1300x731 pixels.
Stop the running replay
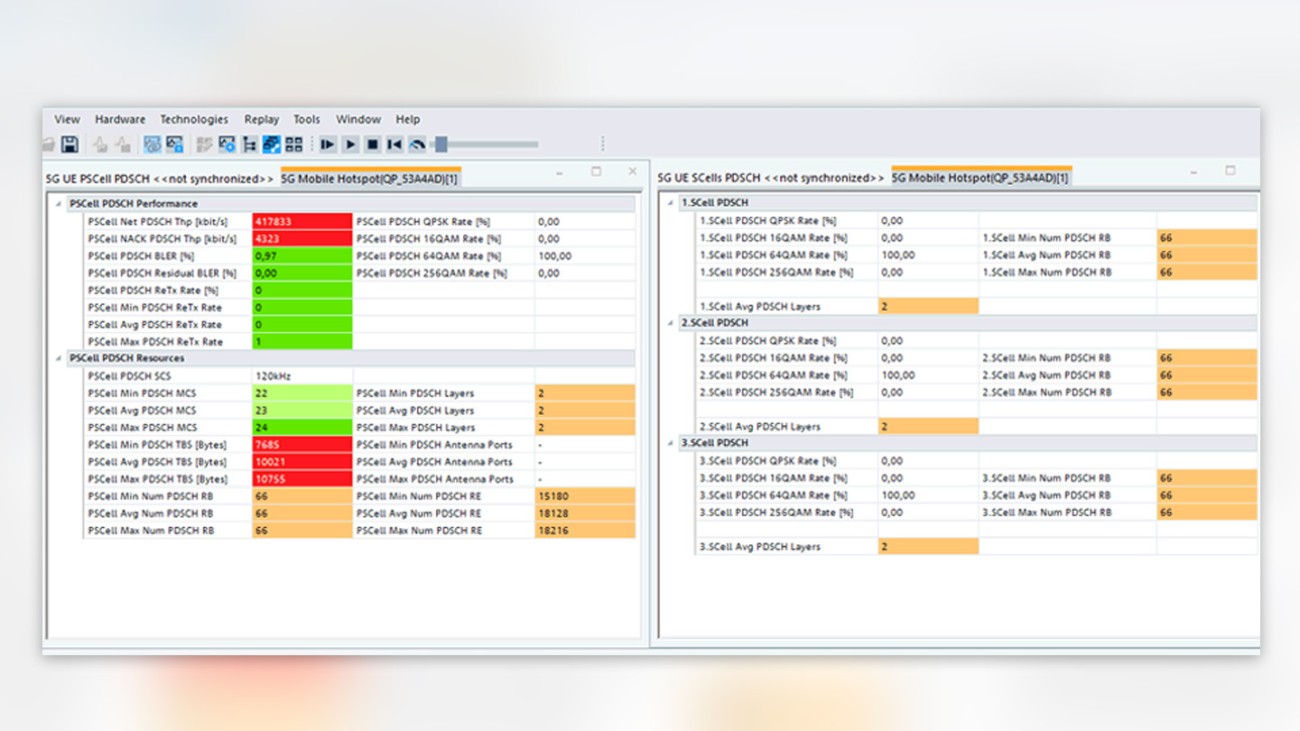click(x=372, y=144)
